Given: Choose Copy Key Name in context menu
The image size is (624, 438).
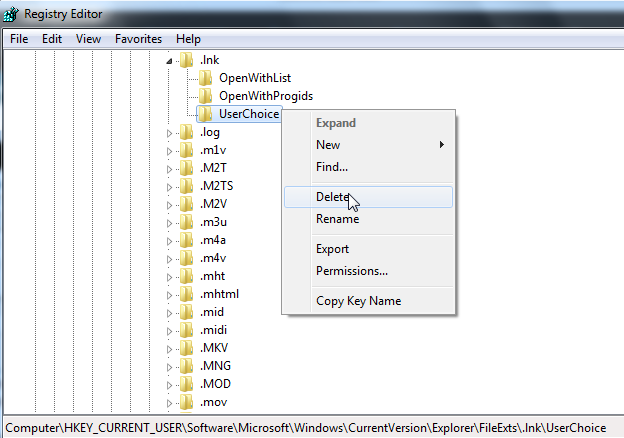Looking at the screenshot, I should 368,301.
